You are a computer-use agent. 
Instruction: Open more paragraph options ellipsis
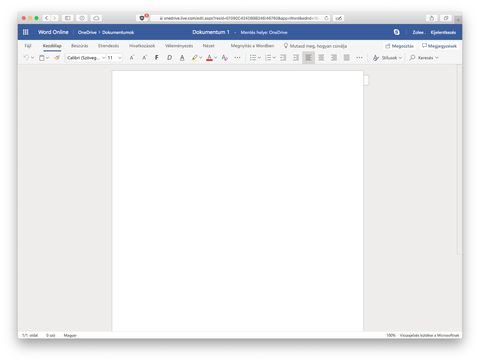pyautogui.click(x=359, y=58)
